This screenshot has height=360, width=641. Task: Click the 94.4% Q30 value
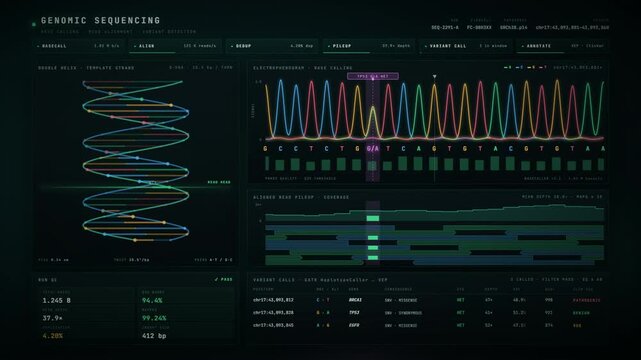coord(152,300)
